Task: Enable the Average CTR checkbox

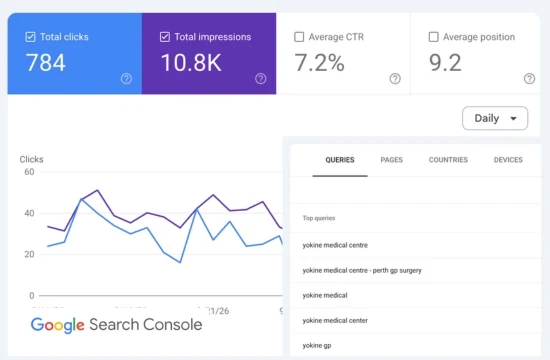Action: pyautogui.click(x=299, y=37)
